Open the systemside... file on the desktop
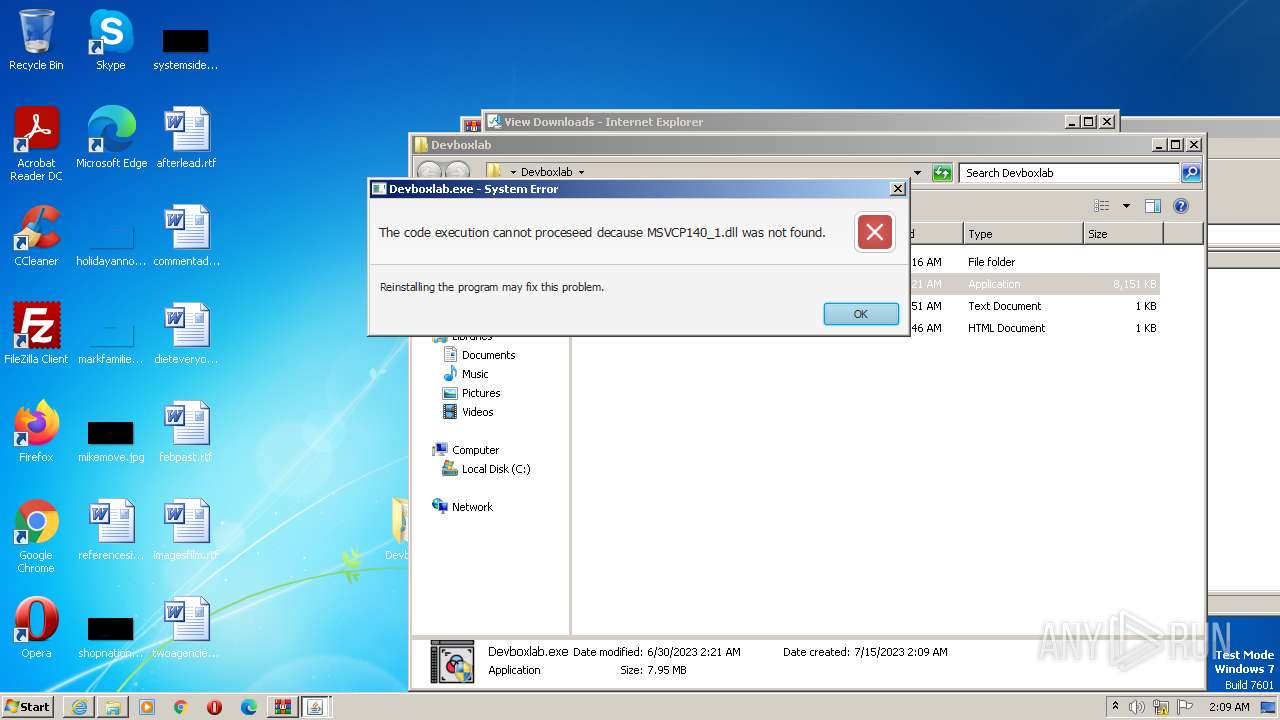1280x720 pixels. [x=186, y=50]
